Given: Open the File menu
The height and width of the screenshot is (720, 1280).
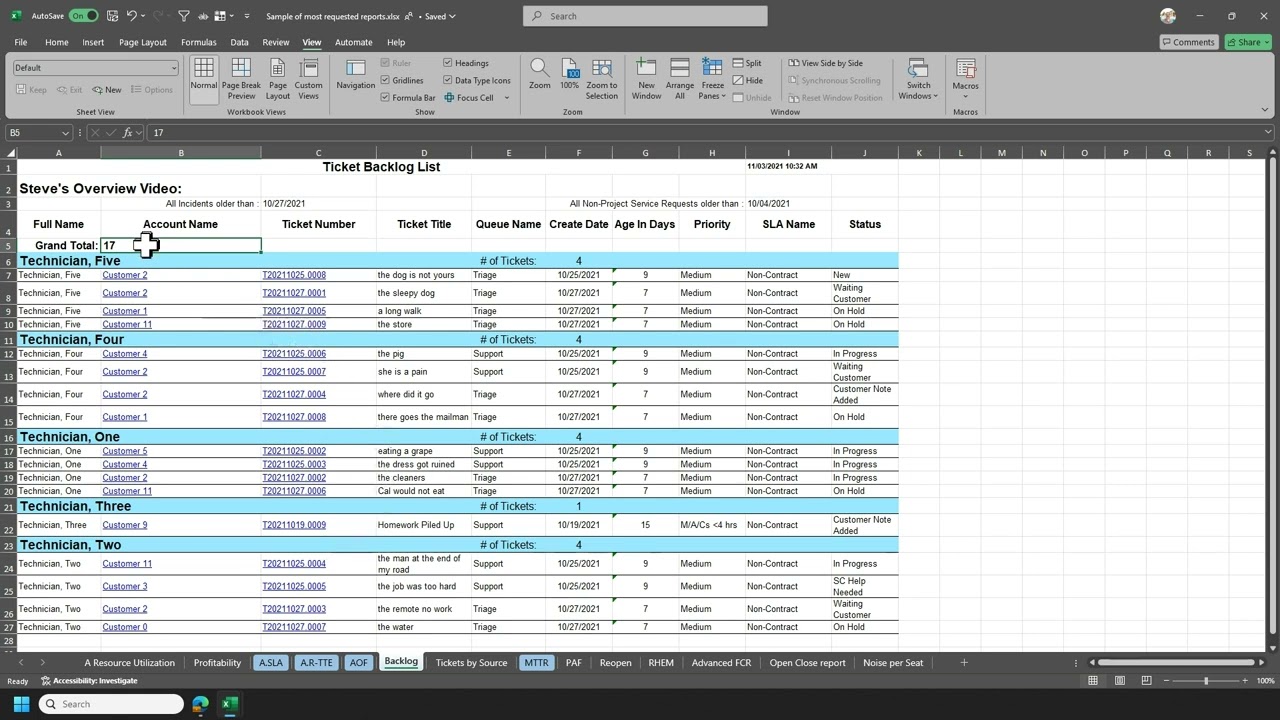Looking at the screenshot, I should pos(20,42).
